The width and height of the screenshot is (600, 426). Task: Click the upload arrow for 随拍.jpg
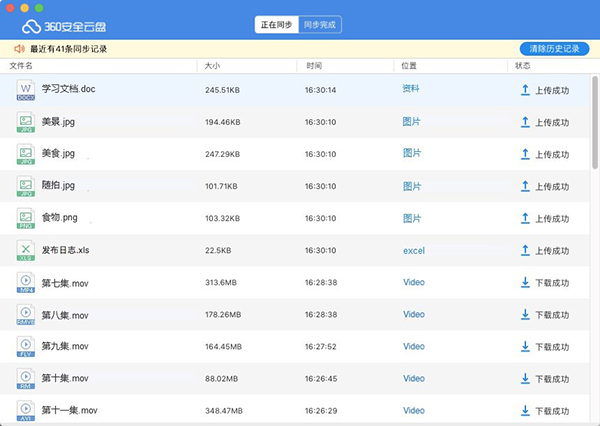tap(525, 186)
